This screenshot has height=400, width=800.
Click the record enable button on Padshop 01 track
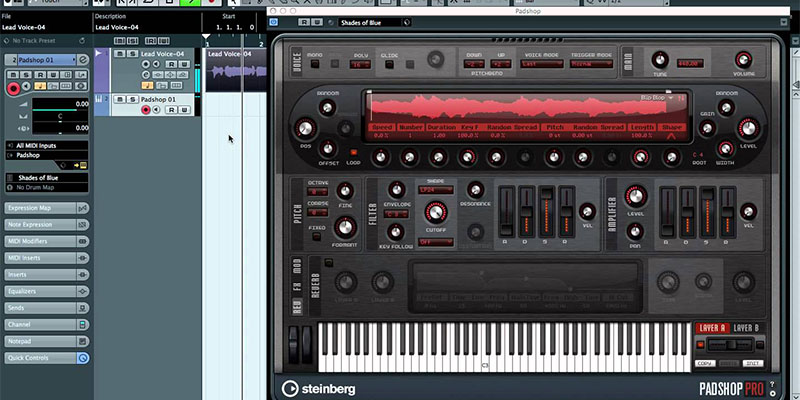tap(146, 110)
